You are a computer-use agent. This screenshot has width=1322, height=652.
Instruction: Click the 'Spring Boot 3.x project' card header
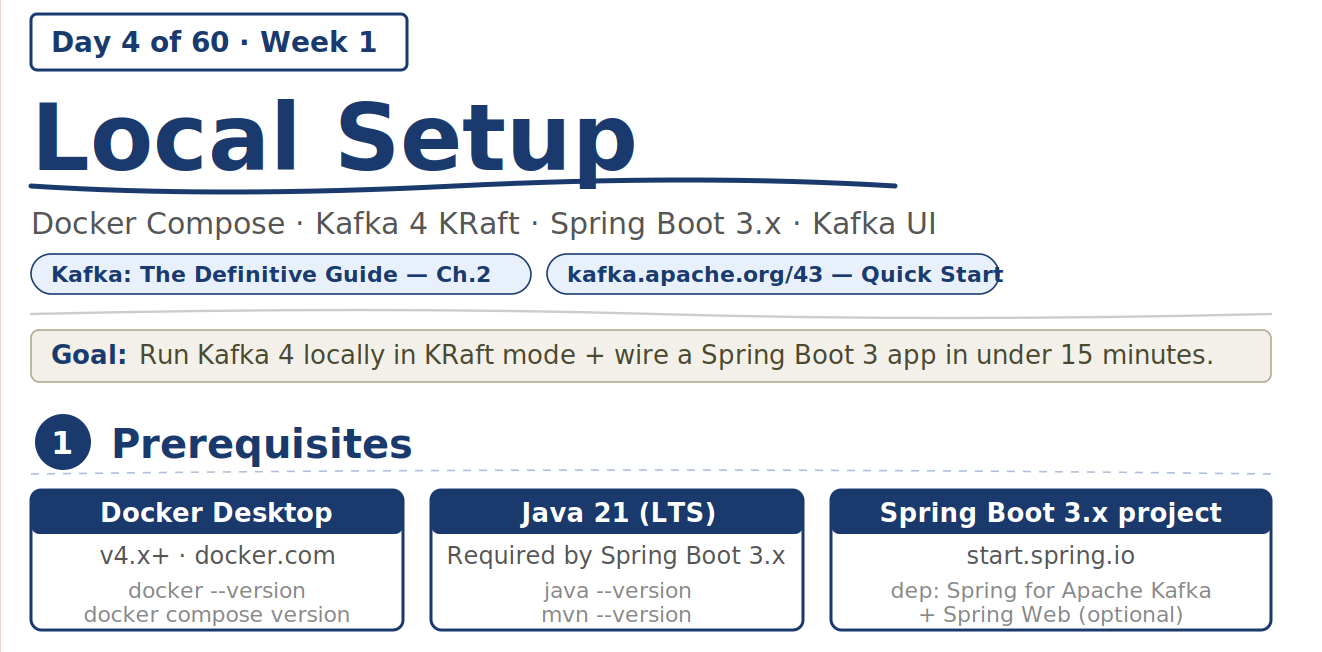[x=1051, y=512]
